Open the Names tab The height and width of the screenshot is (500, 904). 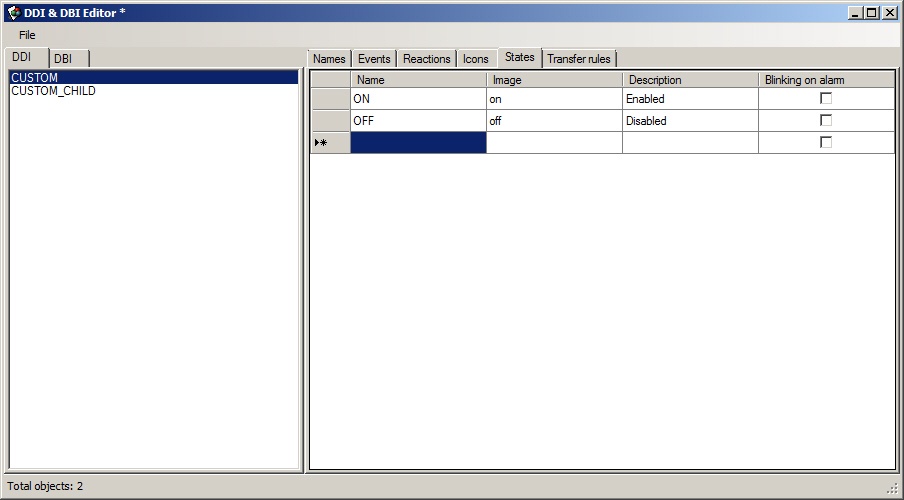[329, 59]
